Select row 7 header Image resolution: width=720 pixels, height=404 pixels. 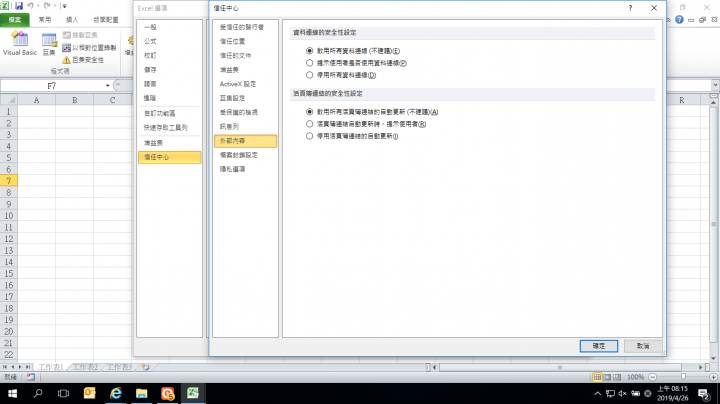[8, 181]
